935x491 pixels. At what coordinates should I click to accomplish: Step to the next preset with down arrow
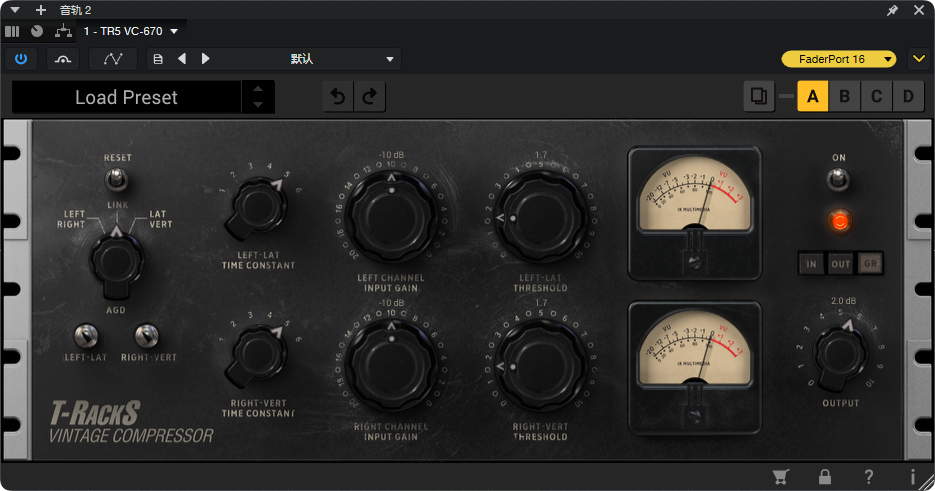coord(258,104)
